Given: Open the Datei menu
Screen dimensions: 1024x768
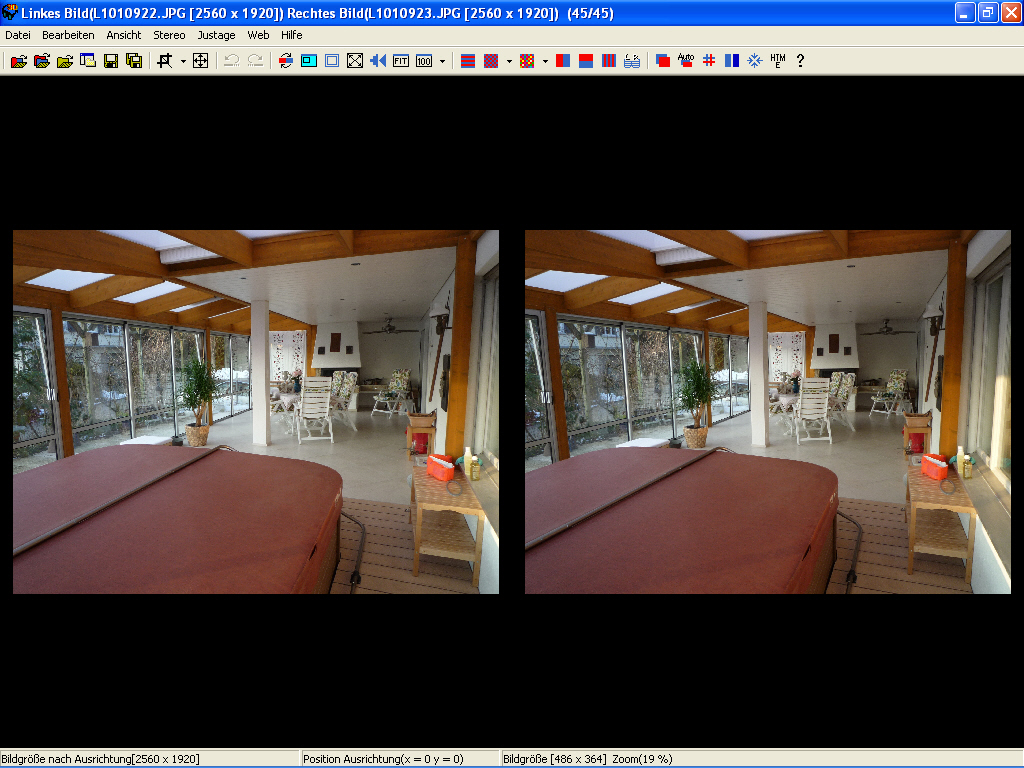Looking at the screenshot, I should click(x=18, y=35).
